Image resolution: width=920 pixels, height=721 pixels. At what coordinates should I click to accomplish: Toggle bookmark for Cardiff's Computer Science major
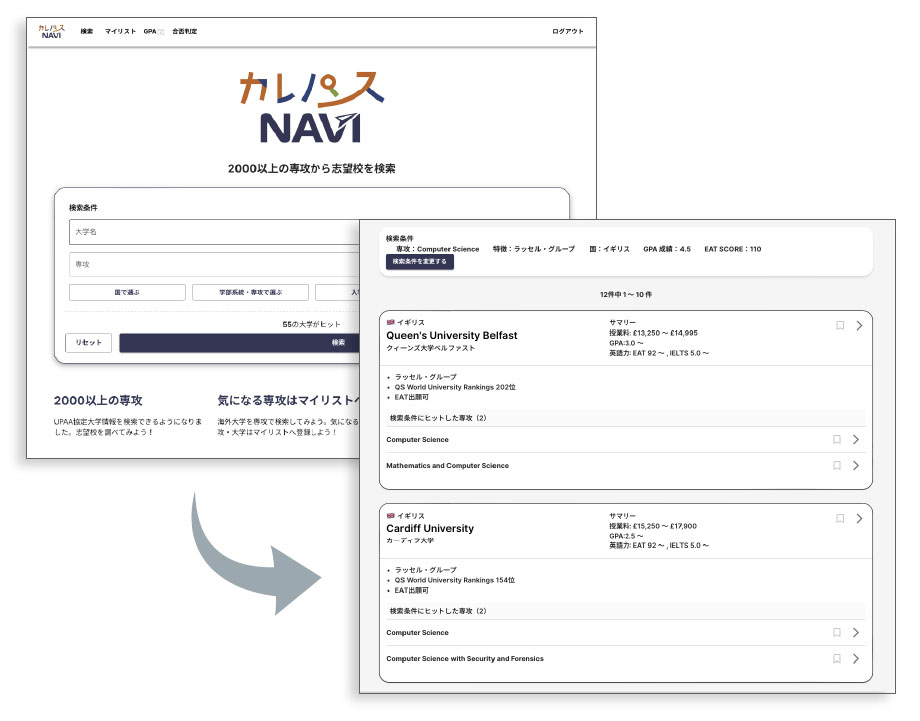837,632
